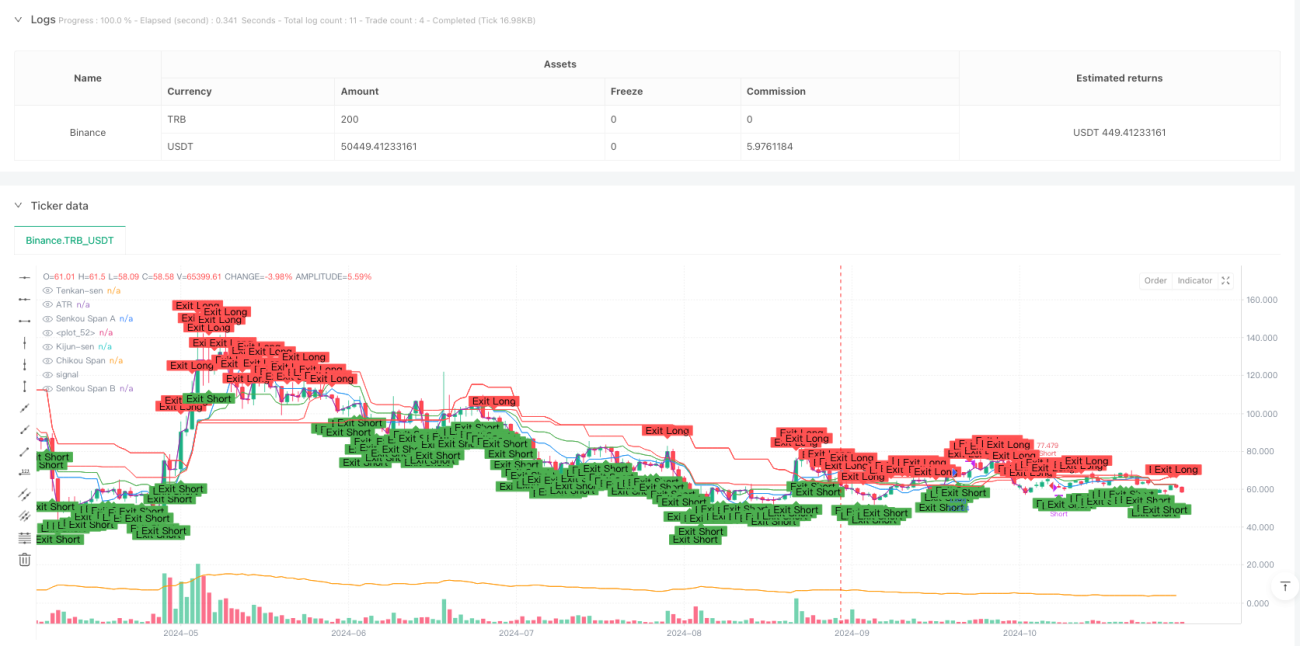Click the red dashed vertical time marker
This screenshot has width=1300, height=646.
click(x=841, y=440)
